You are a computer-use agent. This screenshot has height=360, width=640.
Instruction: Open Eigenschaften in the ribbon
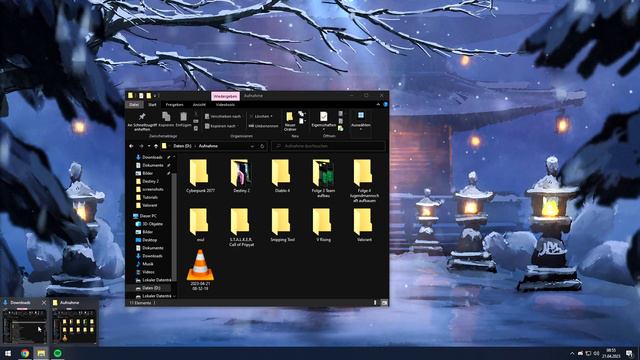tap(323, 120)
